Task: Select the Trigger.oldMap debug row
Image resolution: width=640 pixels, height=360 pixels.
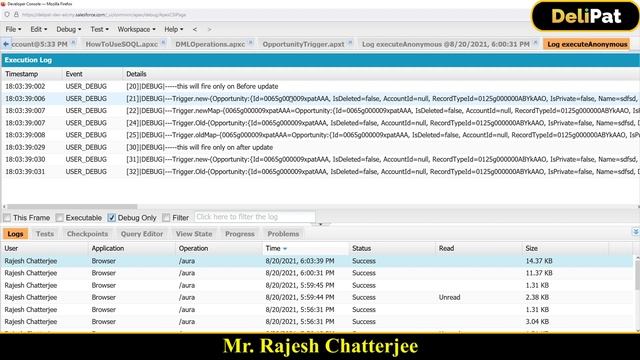Action: pos(320,135)
